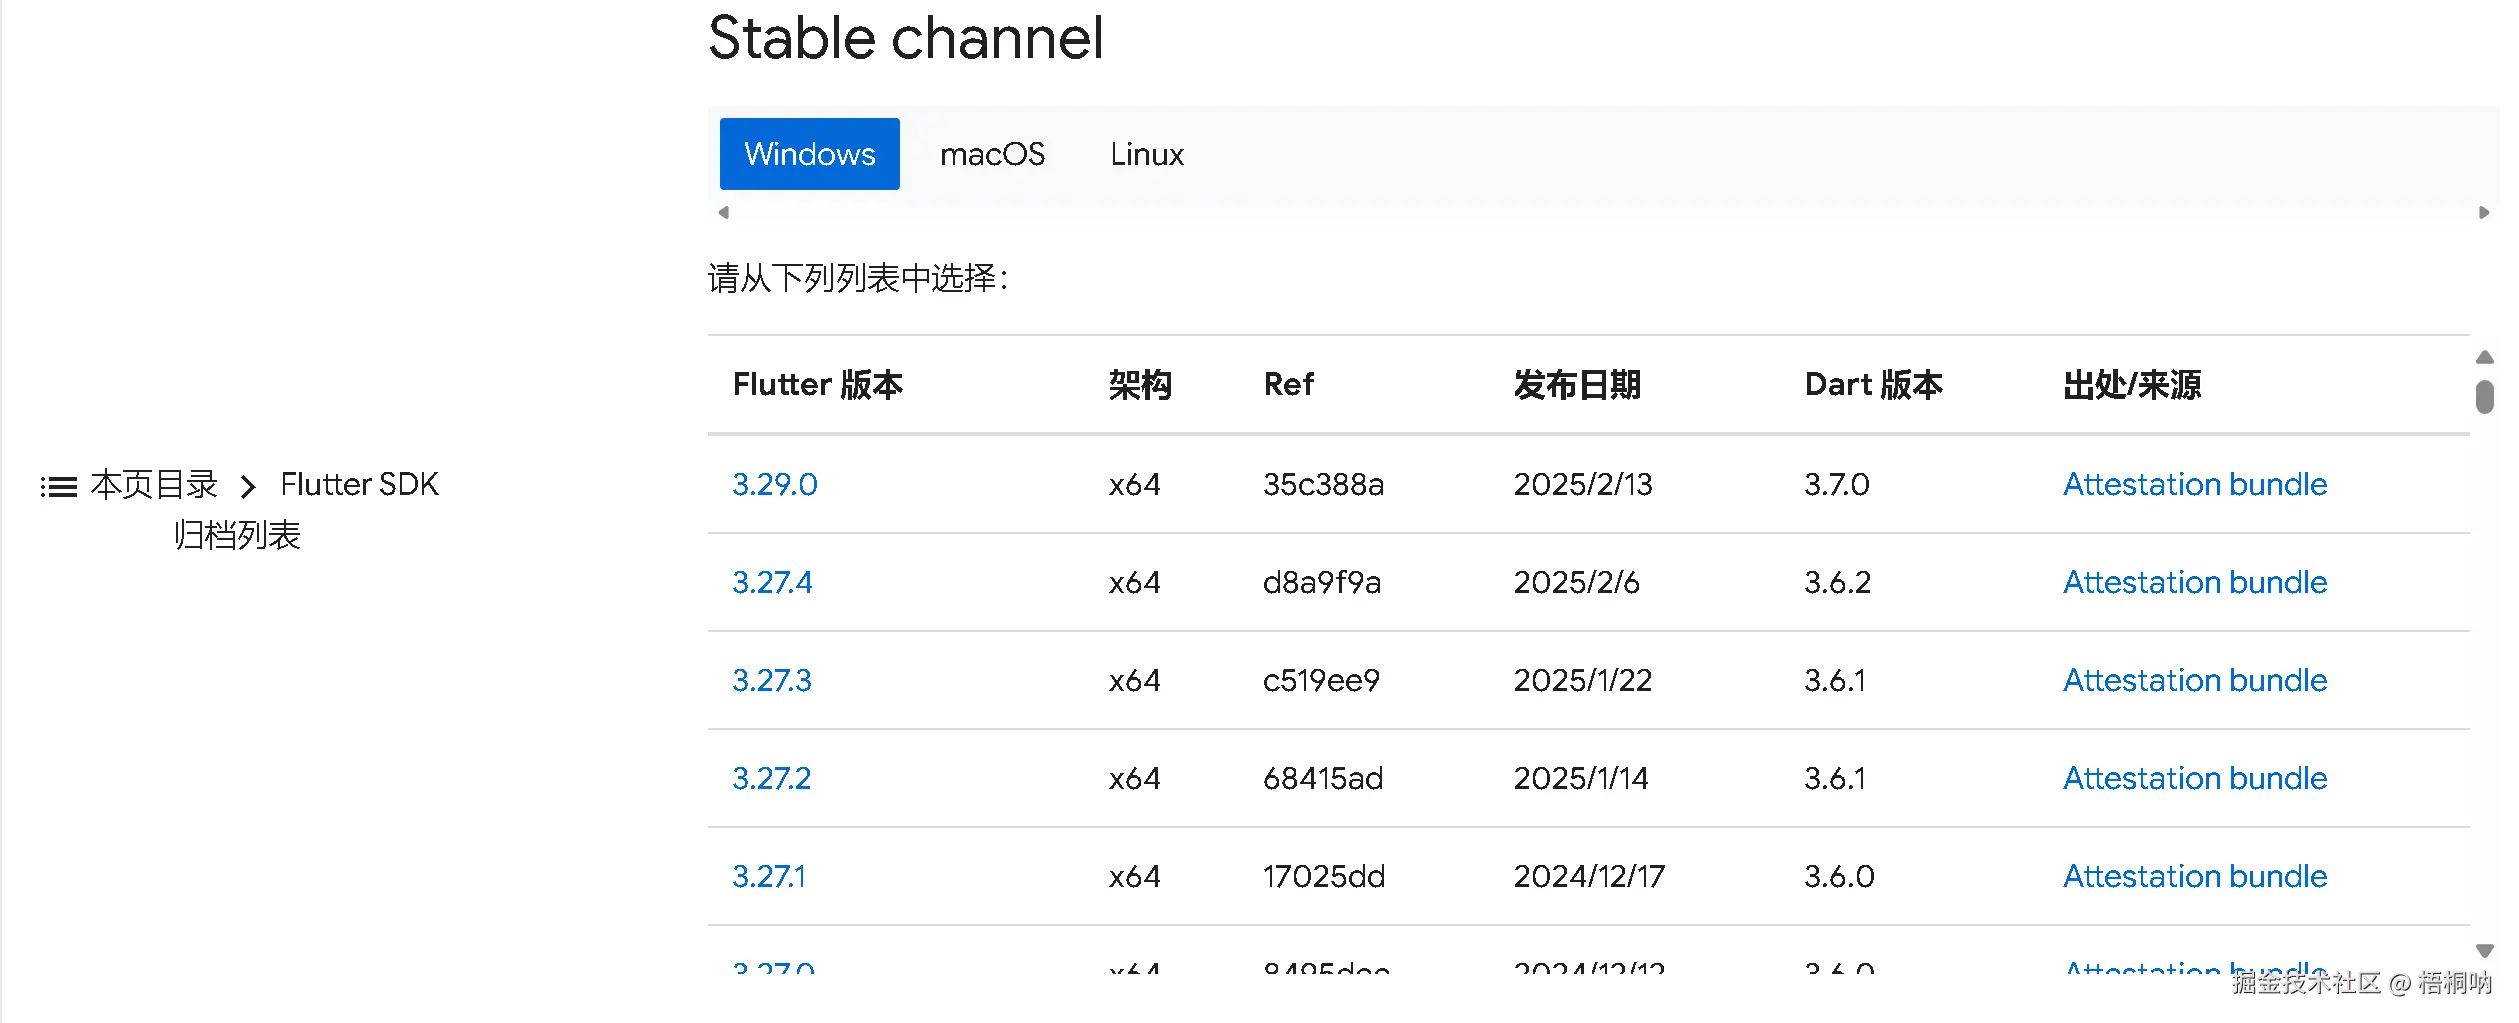Screen dimensions: 2519x1023
Task: Click the x64 cell in the 3.27.4 row
Action: tap(1134, 583)
